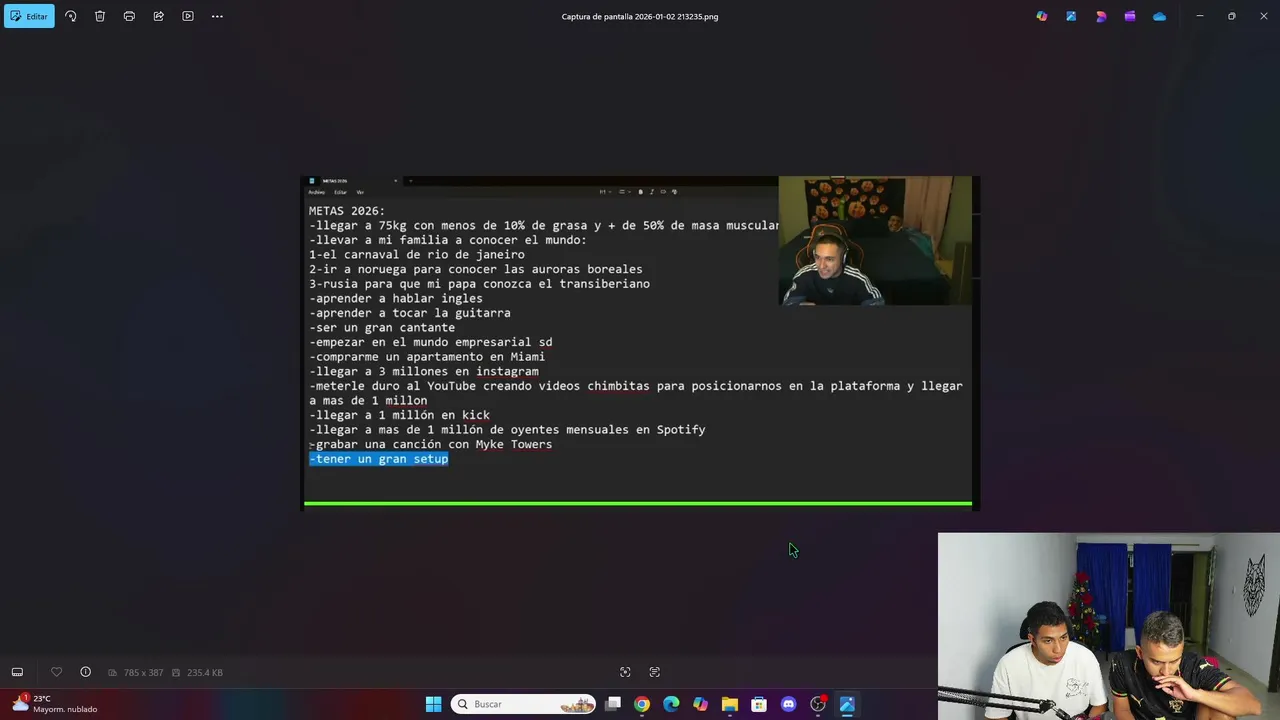Viewport: 1280px width, 720px height.
Task: Click the '1-el carnaval de rio de janeiro' line
Action: click(416, 255)
